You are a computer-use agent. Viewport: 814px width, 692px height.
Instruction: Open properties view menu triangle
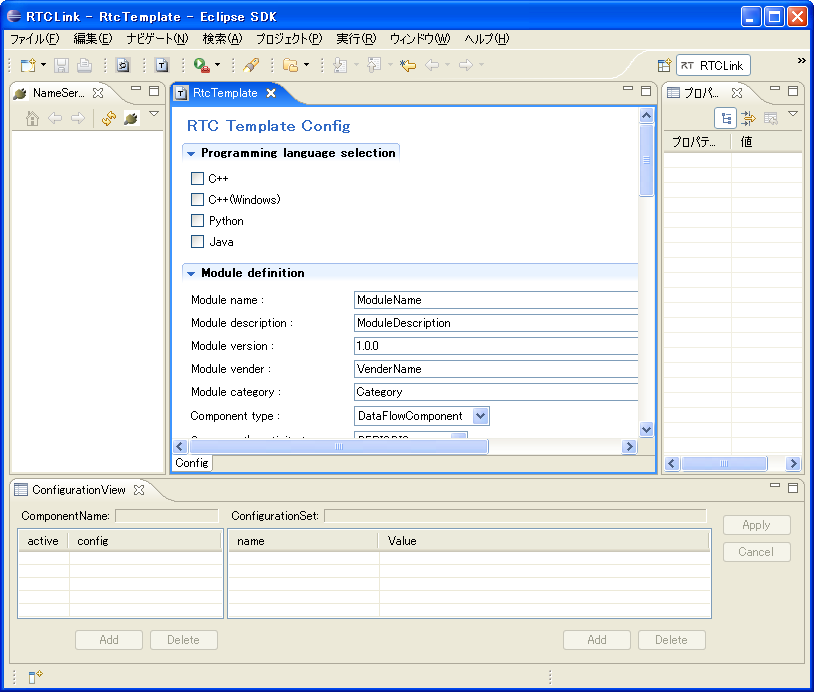793,113
